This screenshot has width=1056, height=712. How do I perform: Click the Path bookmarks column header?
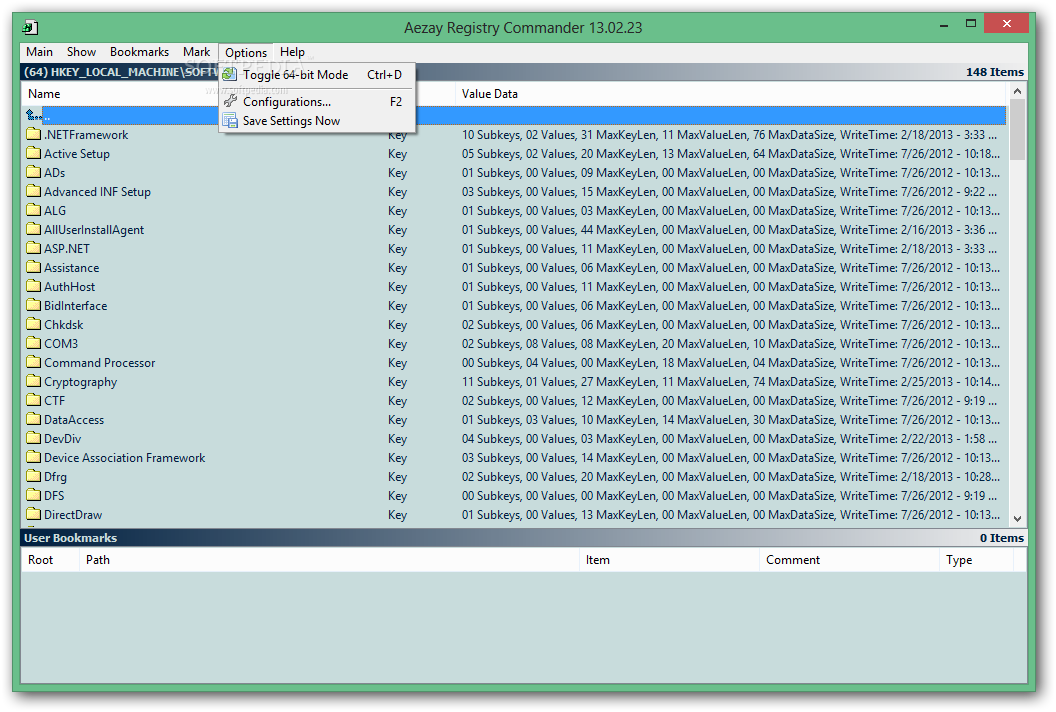(329, 560)
